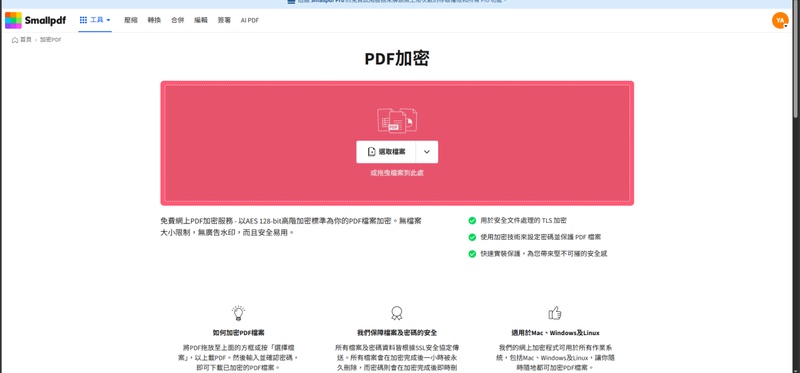This screenshot has height=373, width=800.
Task: Click the thumbs-up icon above 適用於Mac
Action: (x=555, y=313)
